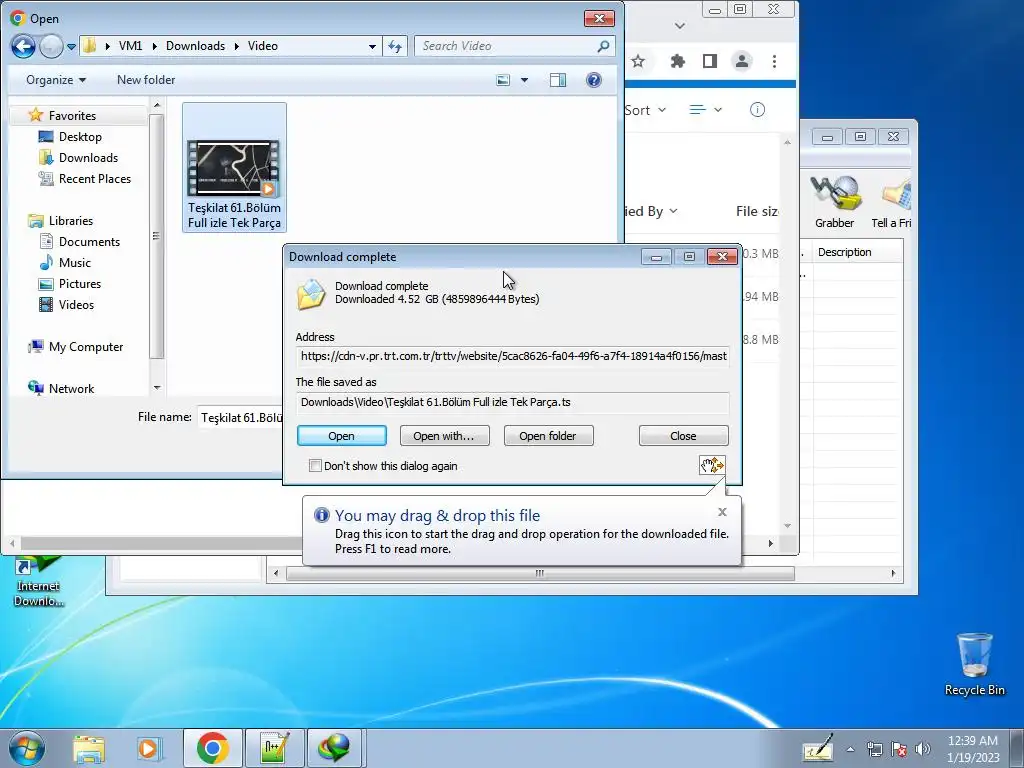Click the Tell a Friend toolbar icon
The image size is (1024, 768).
pos(891,202)
